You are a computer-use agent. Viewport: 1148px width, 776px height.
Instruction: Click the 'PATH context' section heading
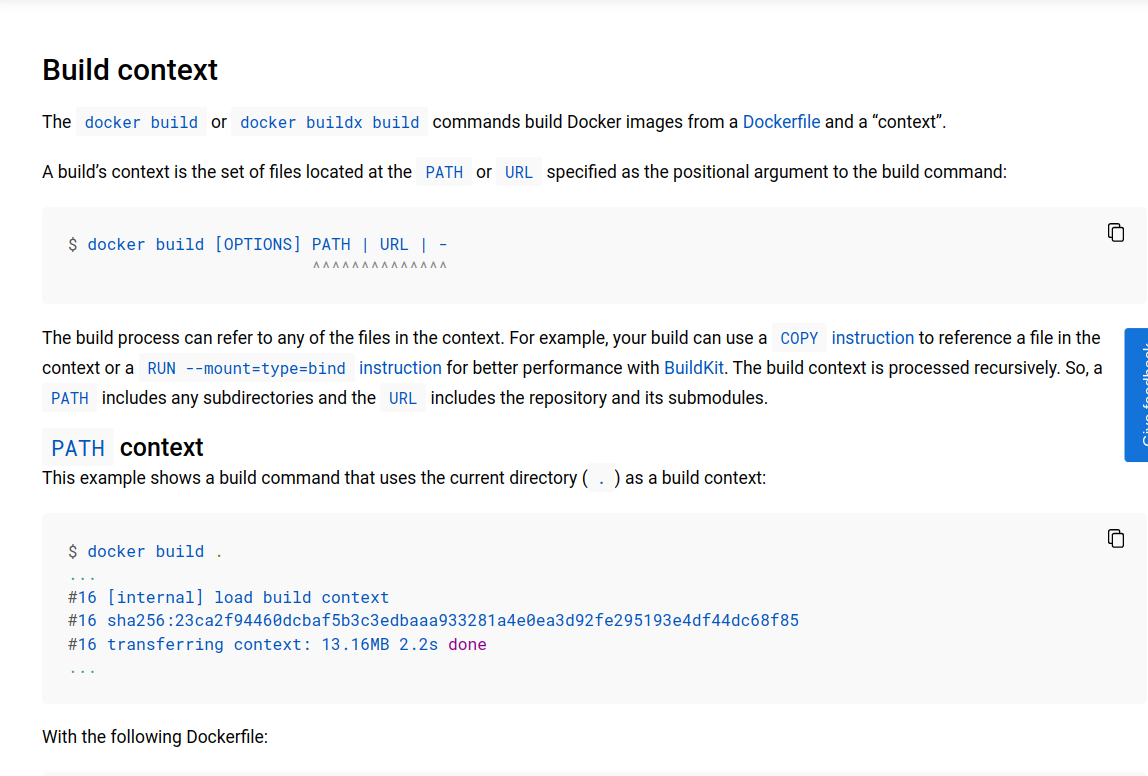click(x=123, y=447)
